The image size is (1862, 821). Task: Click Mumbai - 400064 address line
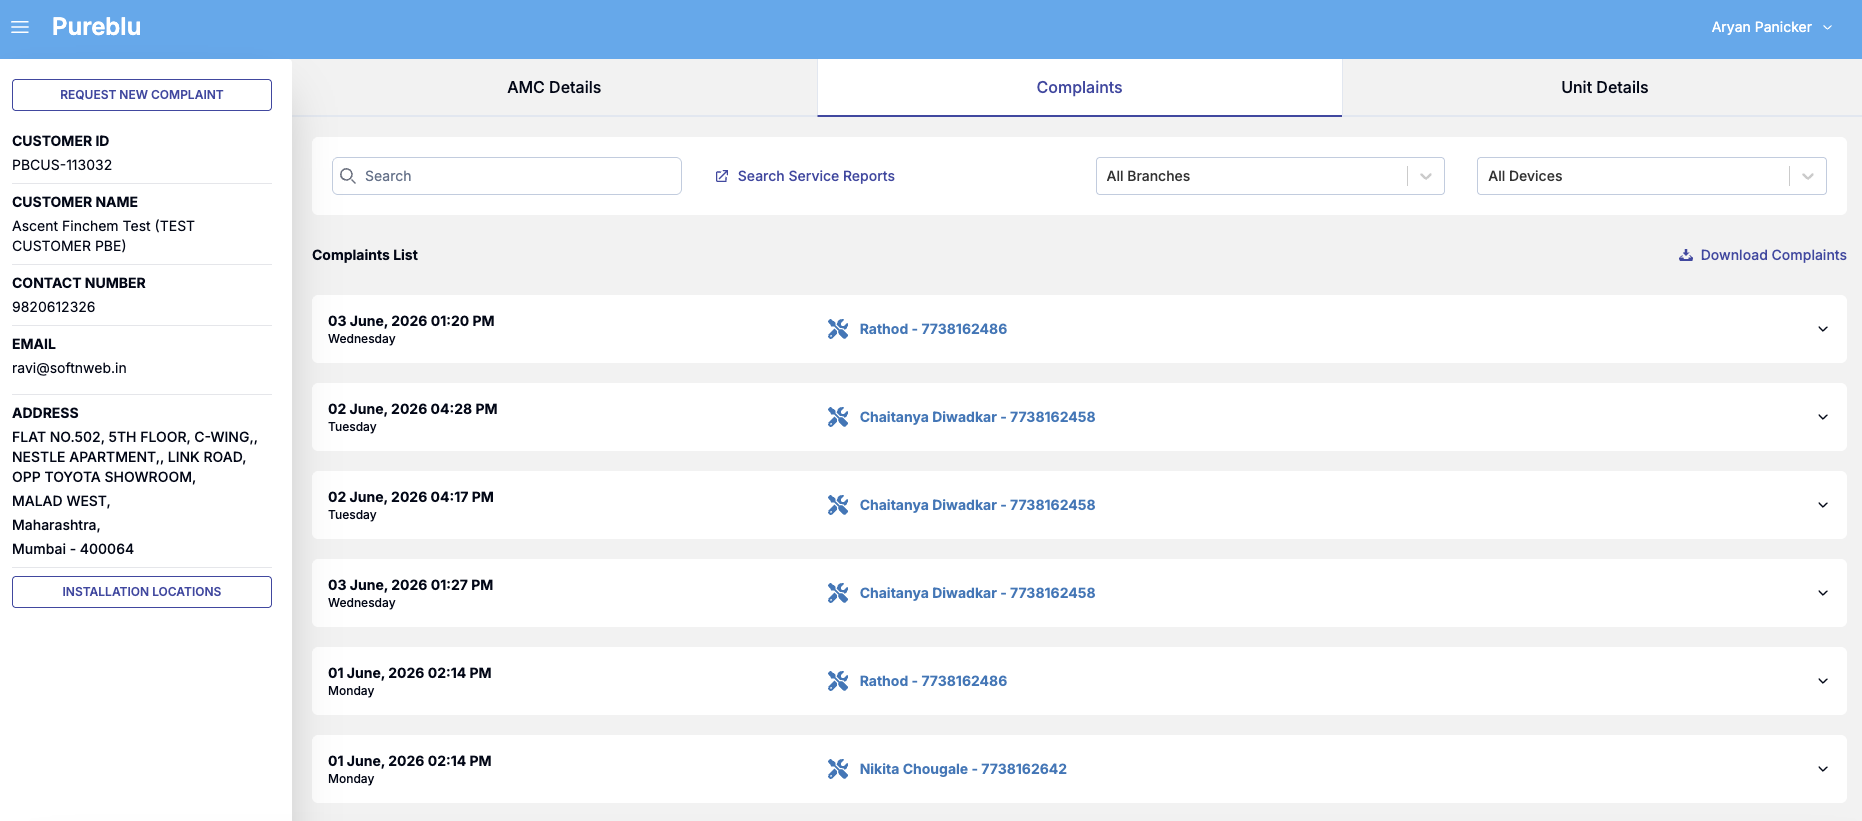coord(73,549)
